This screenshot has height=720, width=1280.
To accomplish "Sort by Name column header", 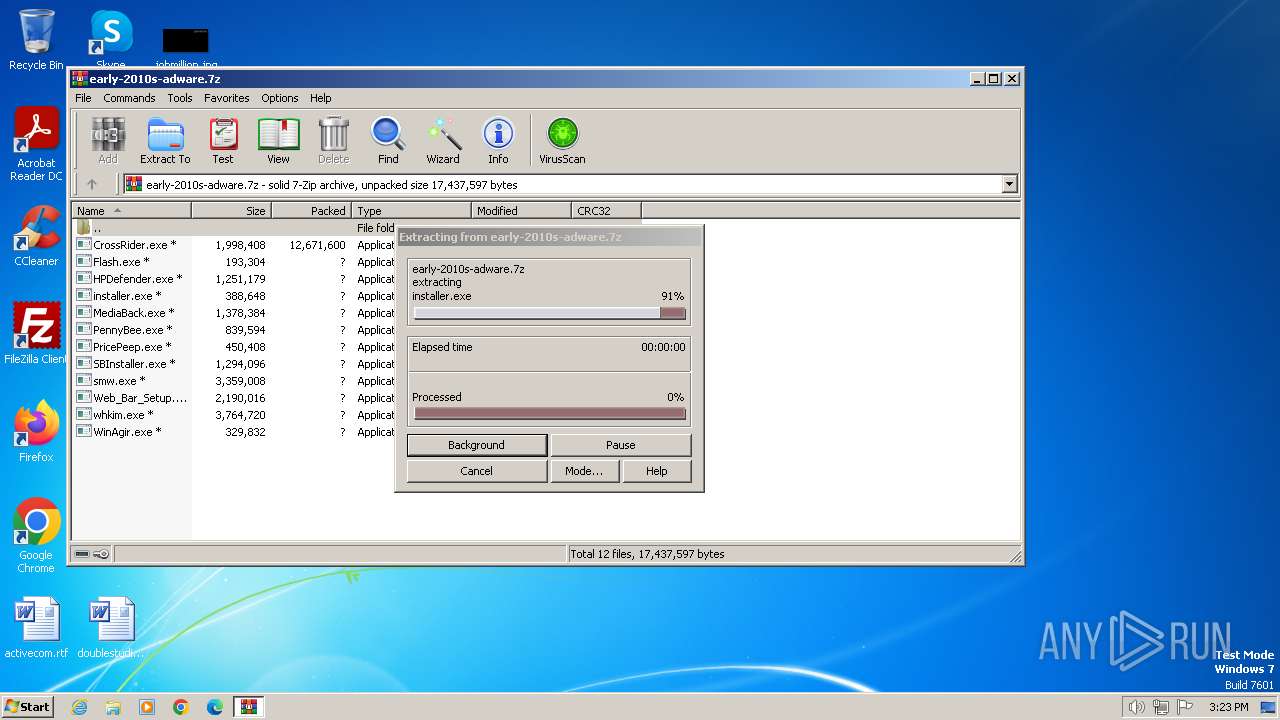I will point(131,210).
